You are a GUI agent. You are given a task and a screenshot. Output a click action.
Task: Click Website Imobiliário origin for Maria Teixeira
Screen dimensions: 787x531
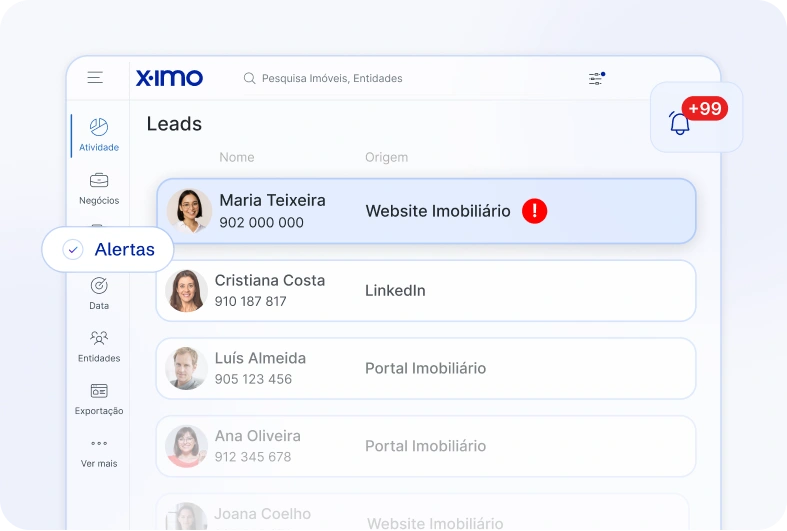[438, 211]
